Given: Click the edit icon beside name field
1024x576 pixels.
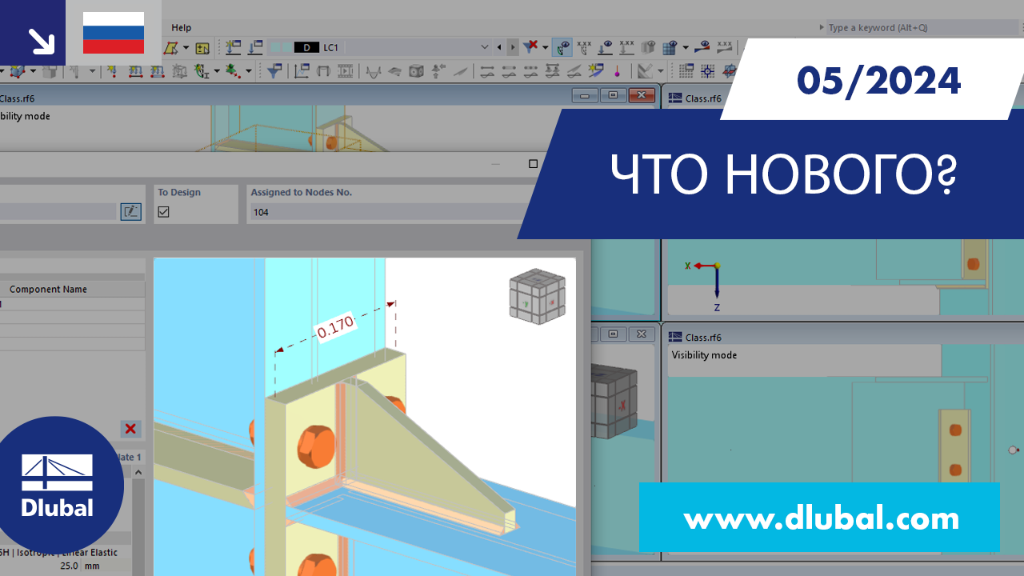Looking at the screenshot, I should pyautogui.click(x=131, y=212).
